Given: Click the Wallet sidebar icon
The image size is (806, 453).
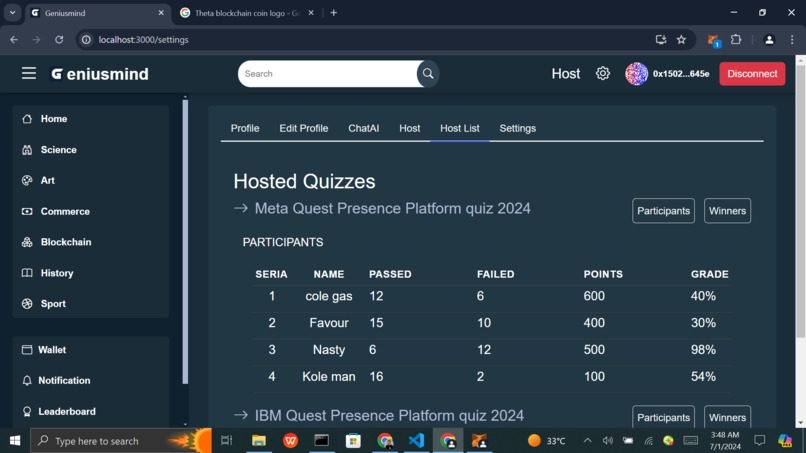Looking at the screenshot, I should pyautogui.click(x=27, y=350).
